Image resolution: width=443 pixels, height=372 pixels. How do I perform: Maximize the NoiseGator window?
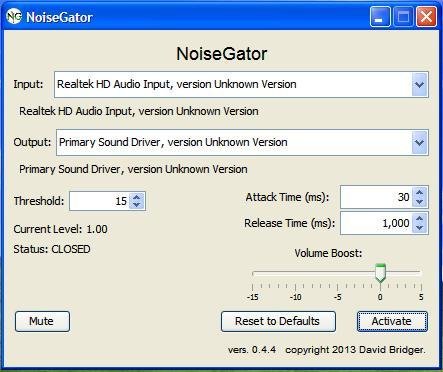(x=403, y=16)
